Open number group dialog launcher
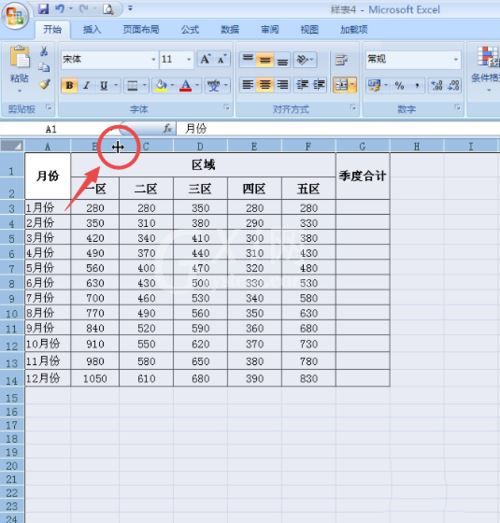The height and width of the screenshot is (523, 500). pyautogui.click(x=458, y=107)
